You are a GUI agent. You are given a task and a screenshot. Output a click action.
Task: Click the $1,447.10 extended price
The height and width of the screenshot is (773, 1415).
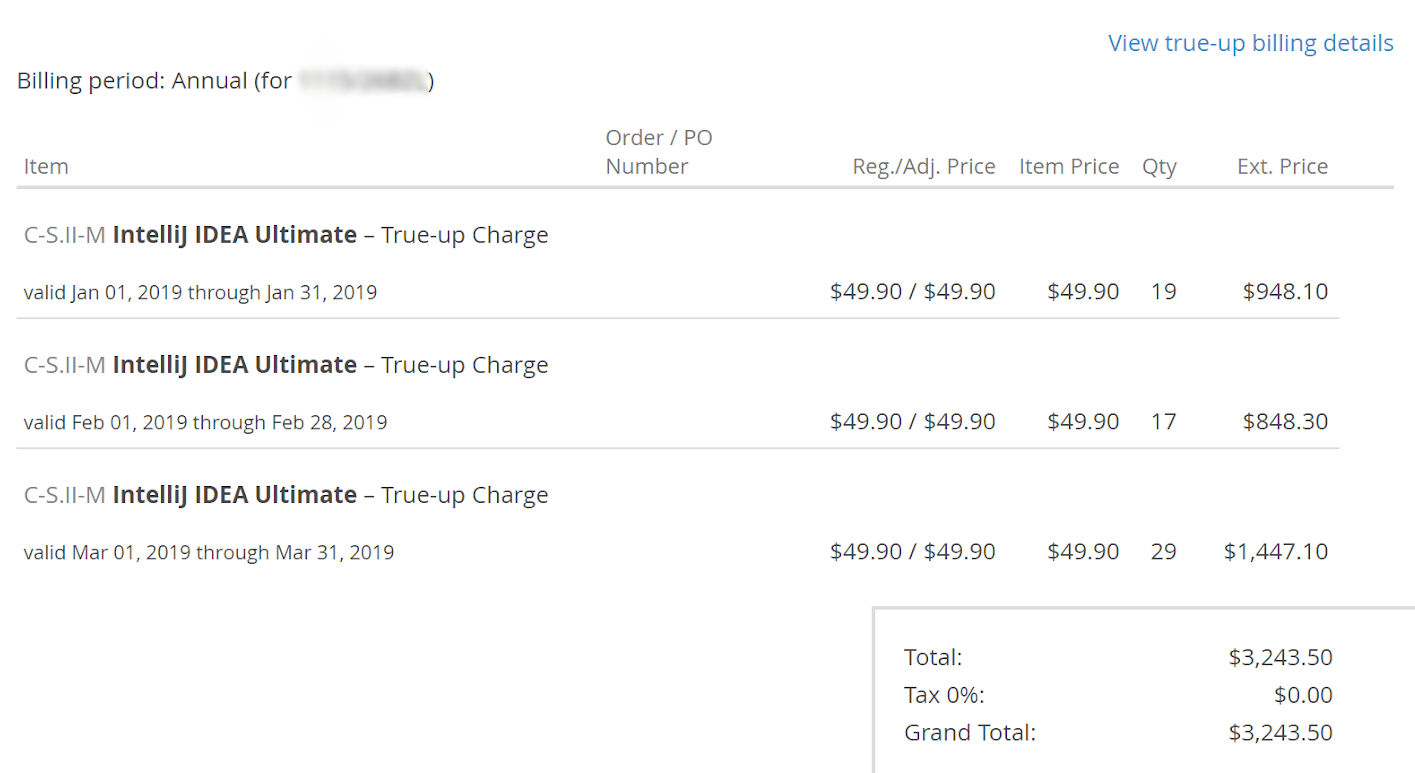coord(1276,552)
